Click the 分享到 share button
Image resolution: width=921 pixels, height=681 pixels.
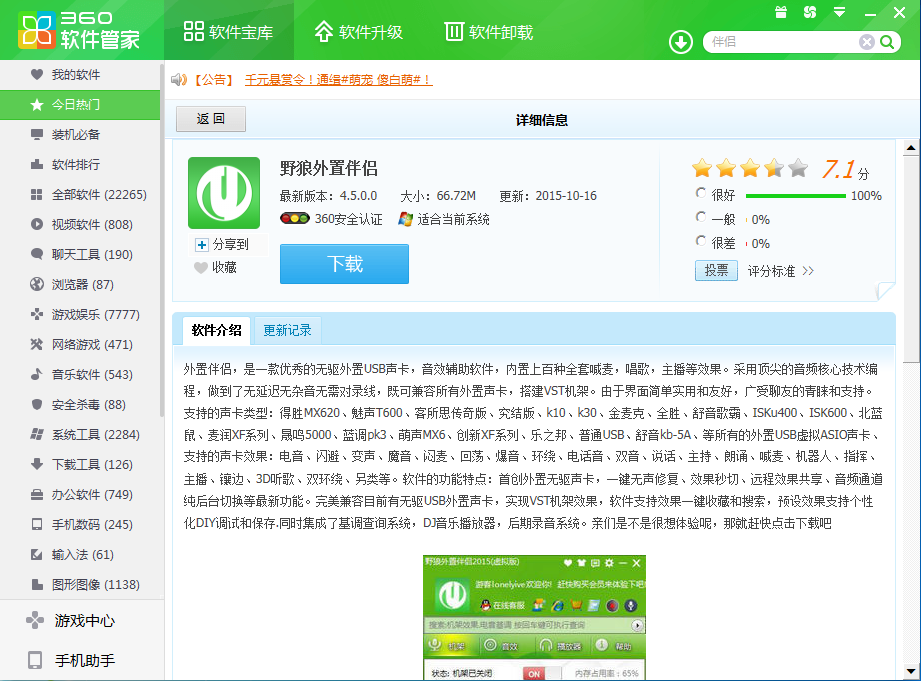[x=228, y=244]
